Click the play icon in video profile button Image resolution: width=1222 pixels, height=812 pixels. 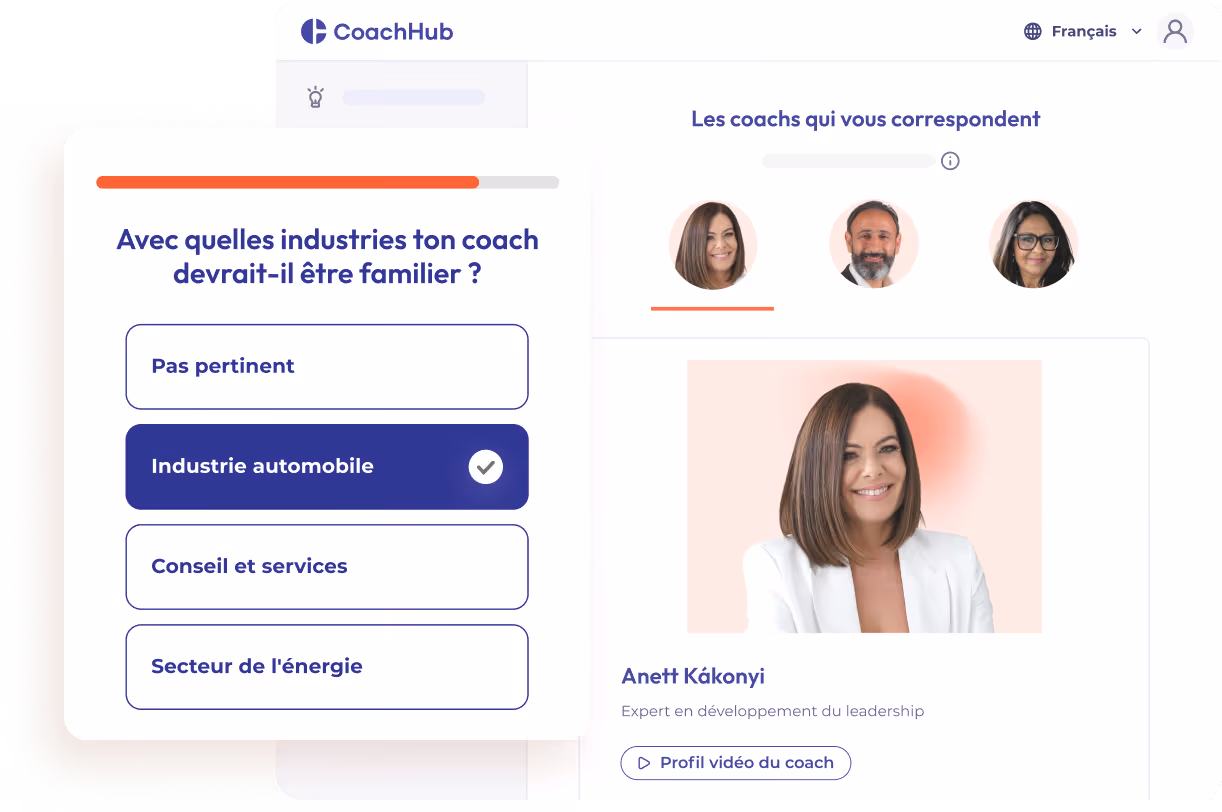(x=644, y=763)
